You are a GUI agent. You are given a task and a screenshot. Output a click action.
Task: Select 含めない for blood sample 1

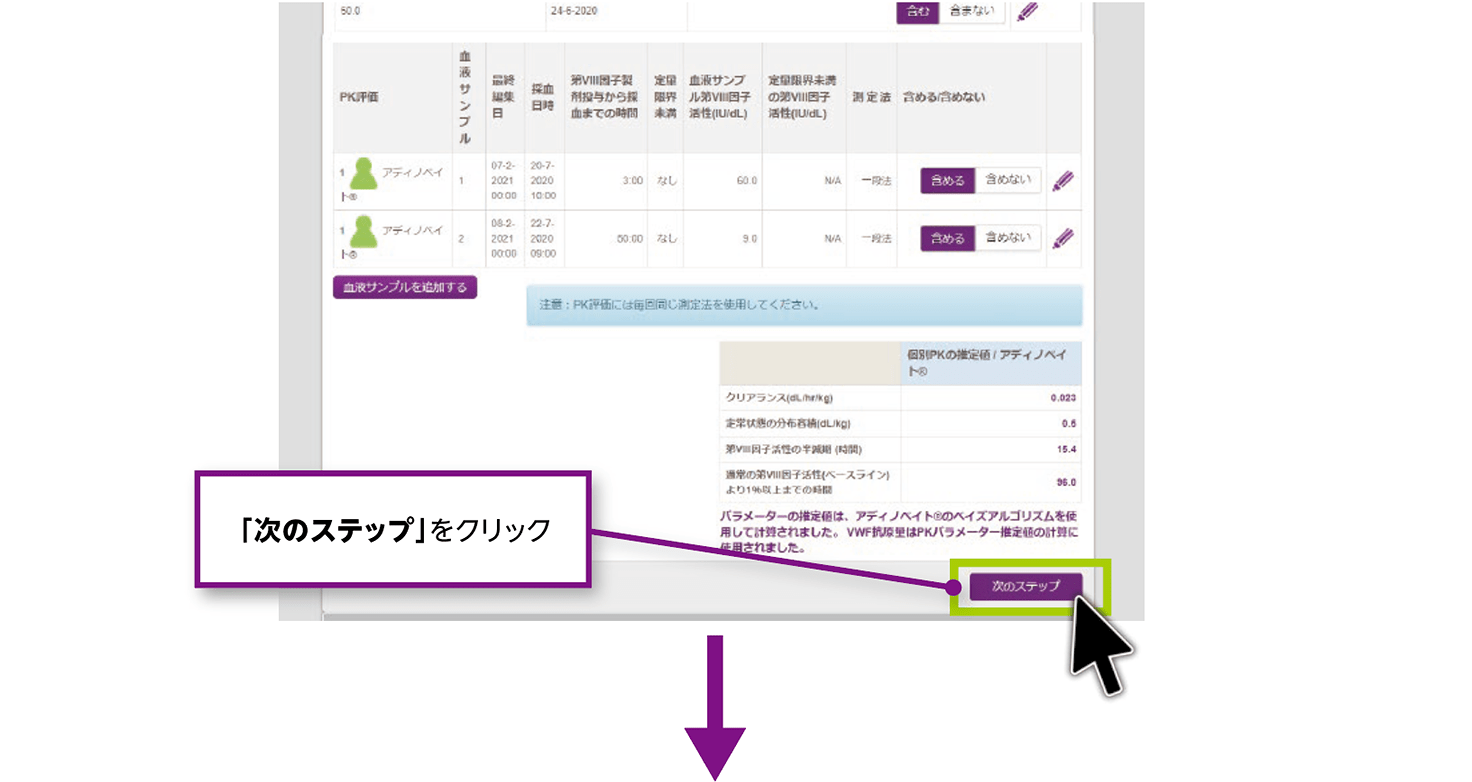1008,181
